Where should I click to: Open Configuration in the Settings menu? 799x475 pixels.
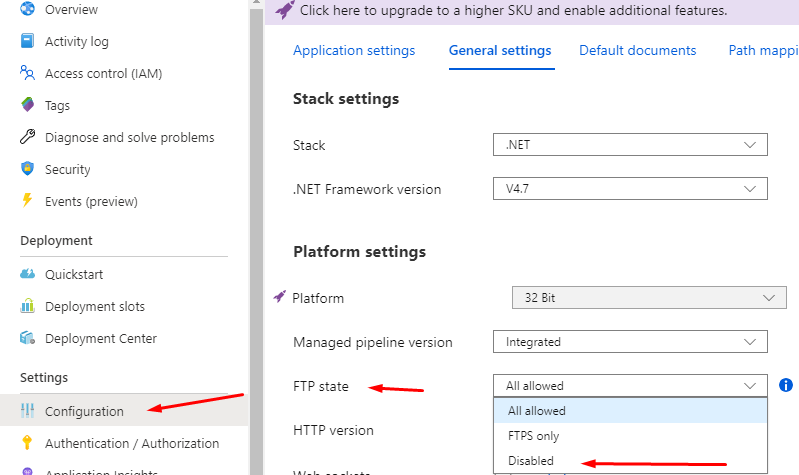click(84, 411)
